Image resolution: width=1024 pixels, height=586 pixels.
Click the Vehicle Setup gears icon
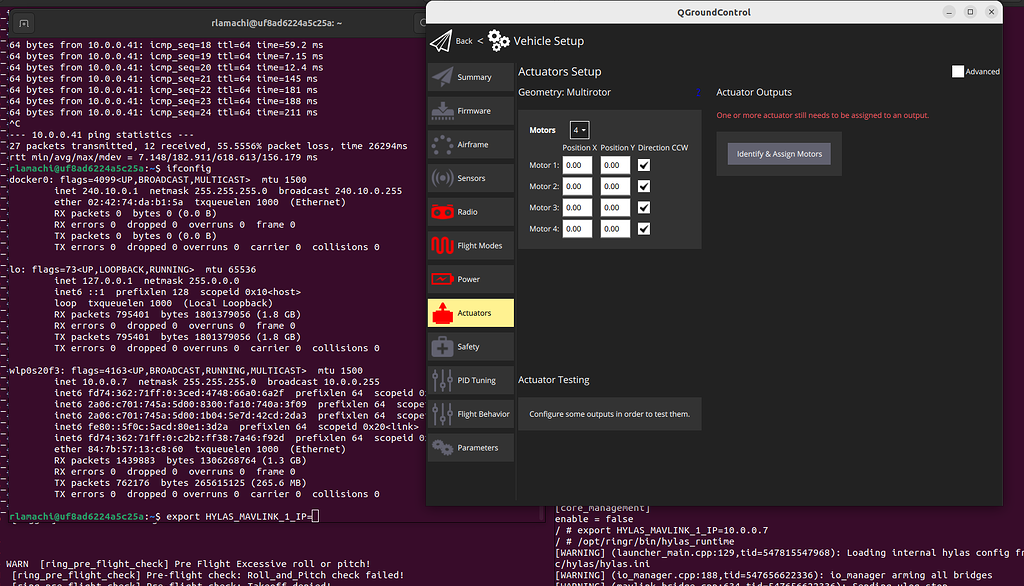[499, 41]
